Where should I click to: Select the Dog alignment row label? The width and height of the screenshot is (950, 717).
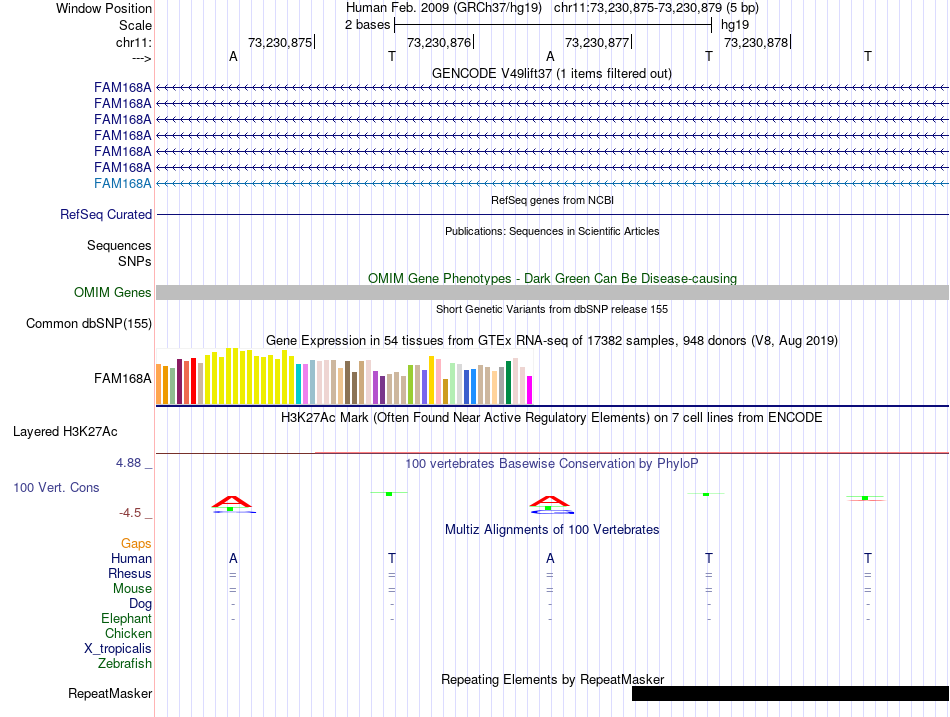[140, 604]
